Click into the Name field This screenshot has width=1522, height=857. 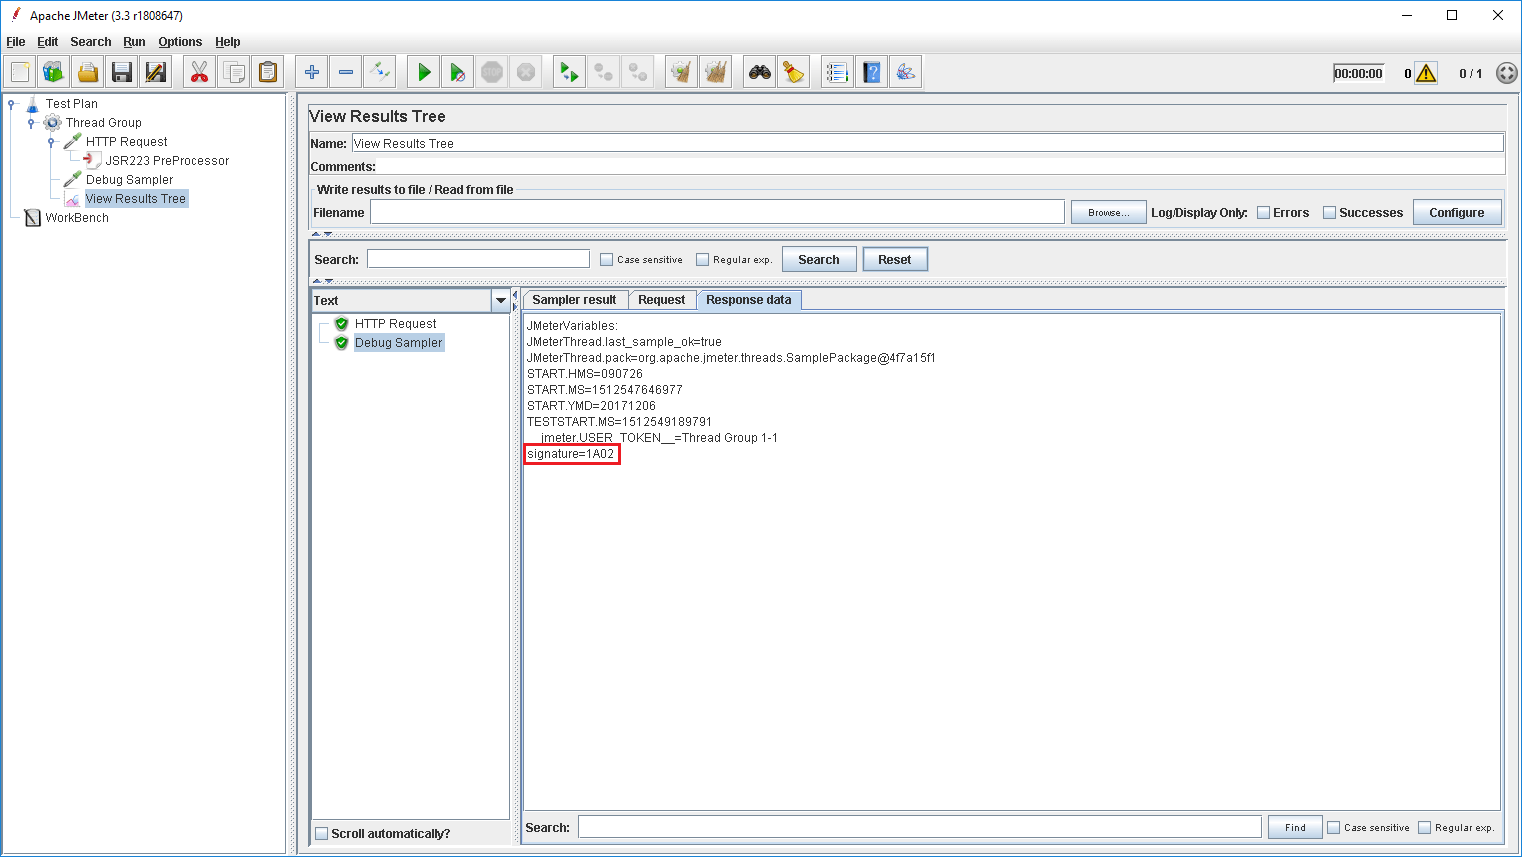[928, 143]
